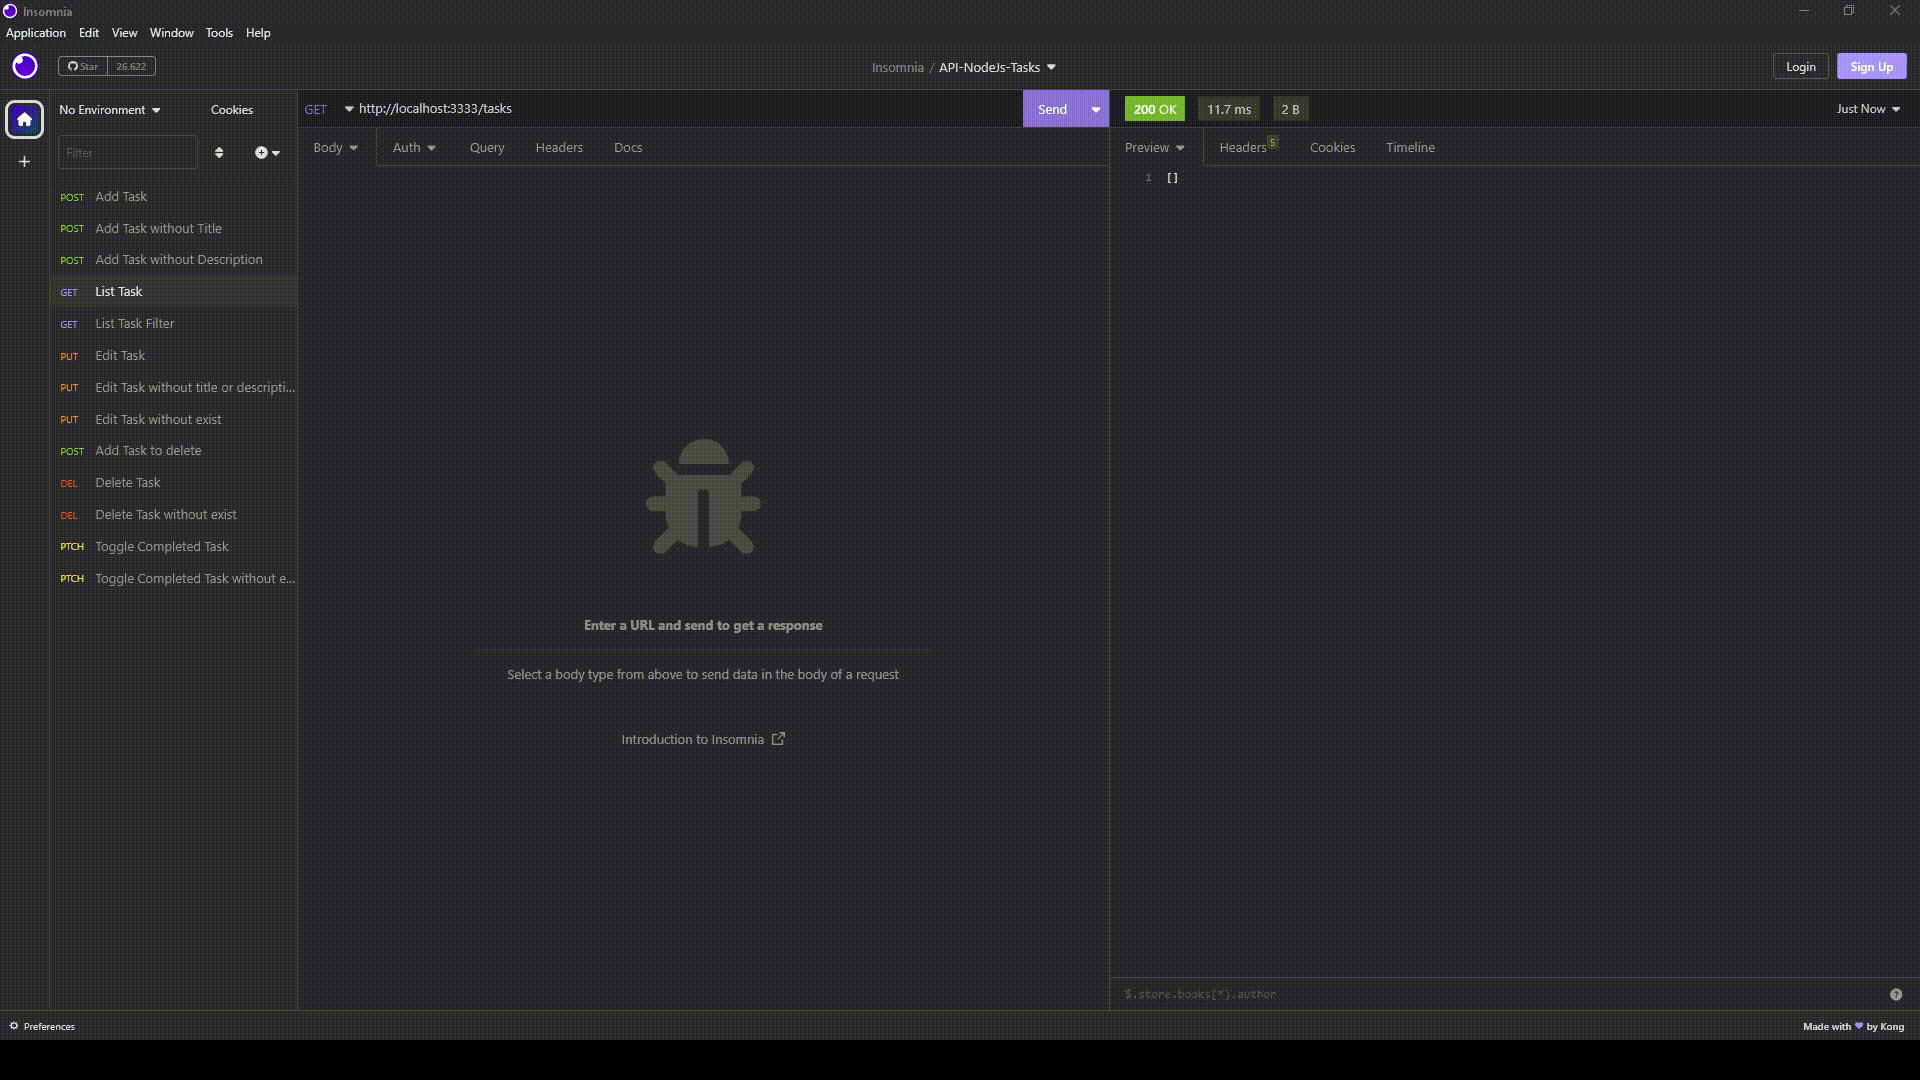
Task: Select the Delete Task request
Action: [127, 482]
